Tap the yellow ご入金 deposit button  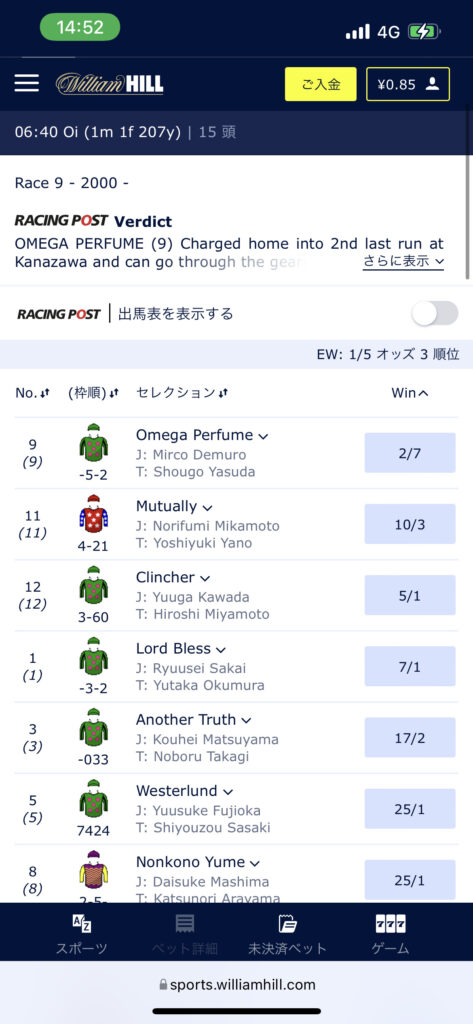(x=321, y=84)
